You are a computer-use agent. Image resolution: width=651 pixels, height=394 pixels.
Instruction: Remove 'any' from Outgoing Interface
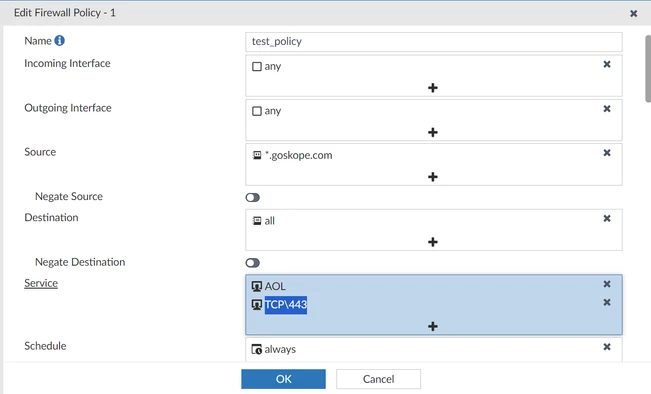tap(607, 109)
